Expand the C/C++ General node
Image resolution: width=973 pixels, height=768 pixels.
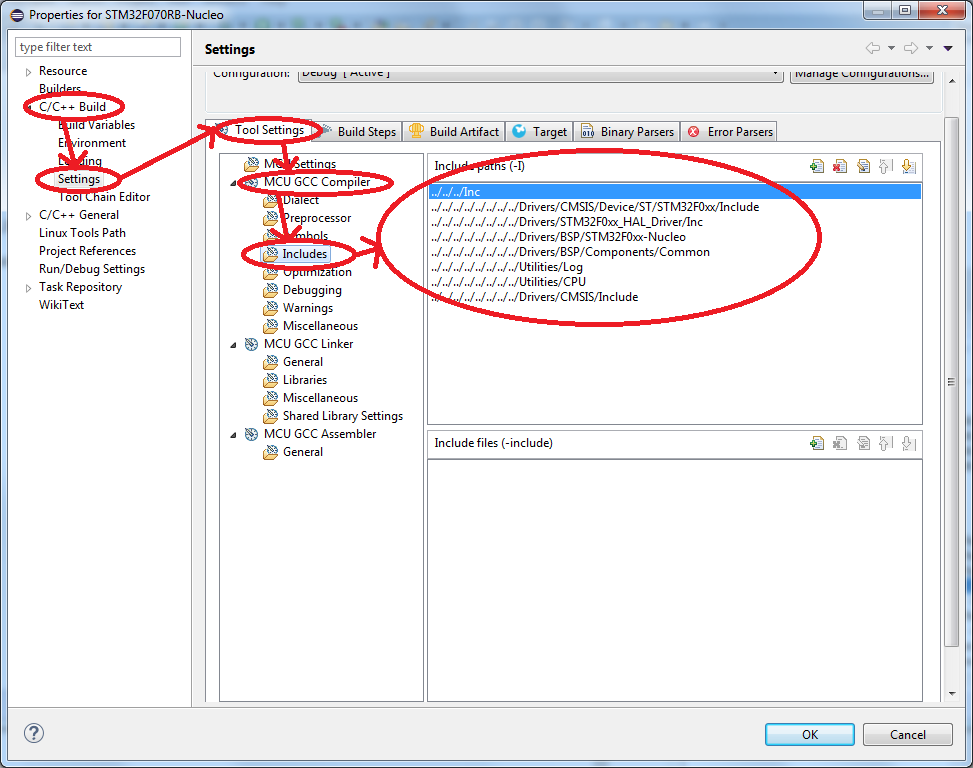pos(28,216)
